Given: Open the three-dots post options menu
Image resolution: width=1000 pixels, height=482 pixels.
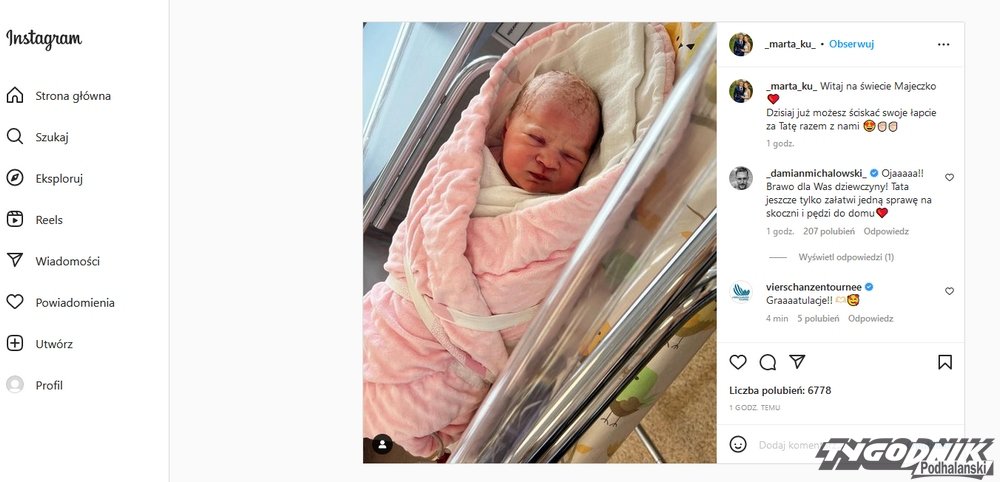Looking at the screenshot, I should point(943,45).
